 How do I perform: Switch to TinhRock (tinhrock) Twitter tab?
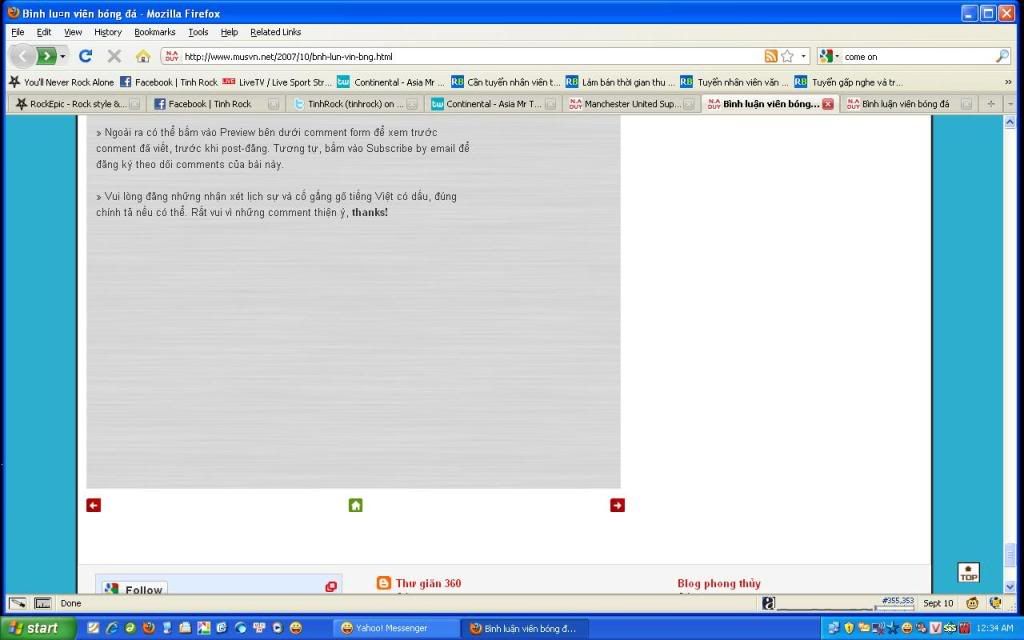pos(355,104)
